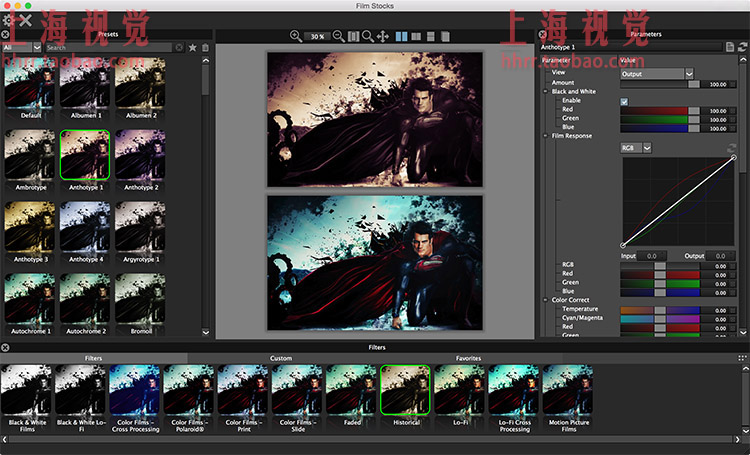Toggle Black and White Enable checkbox
Image resolution: width=750 pixels, height=455 pixels.
(x=624, y=101)
